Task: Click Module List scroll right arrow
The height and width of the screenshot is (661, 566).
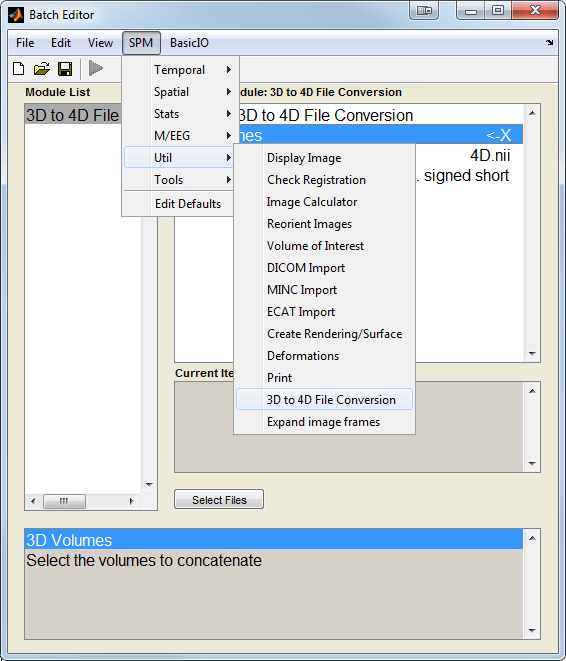Action: [131, 501]
